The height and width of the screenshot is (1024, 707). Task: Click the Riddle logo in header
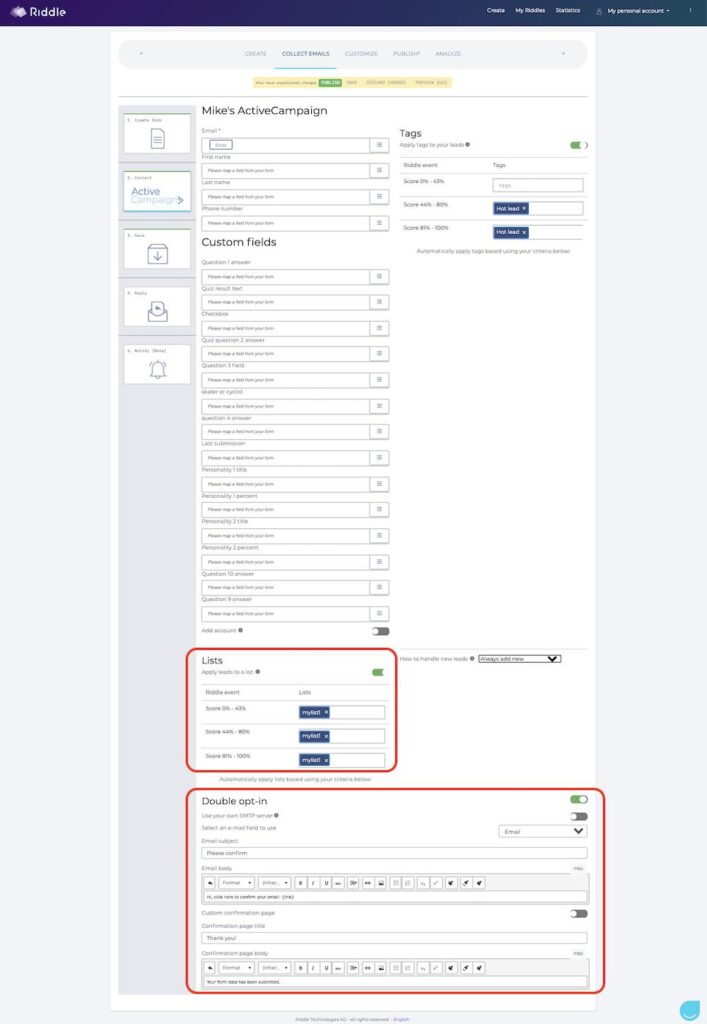coord(38,12)
